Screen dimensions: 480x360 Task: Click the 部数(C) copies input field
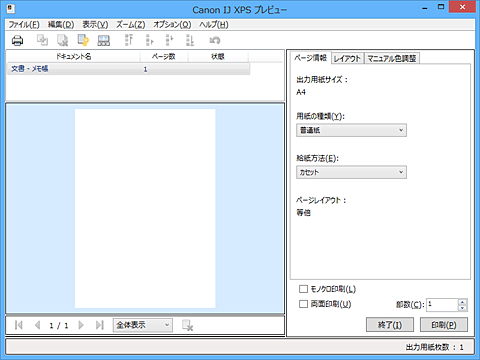click(442, 305)
